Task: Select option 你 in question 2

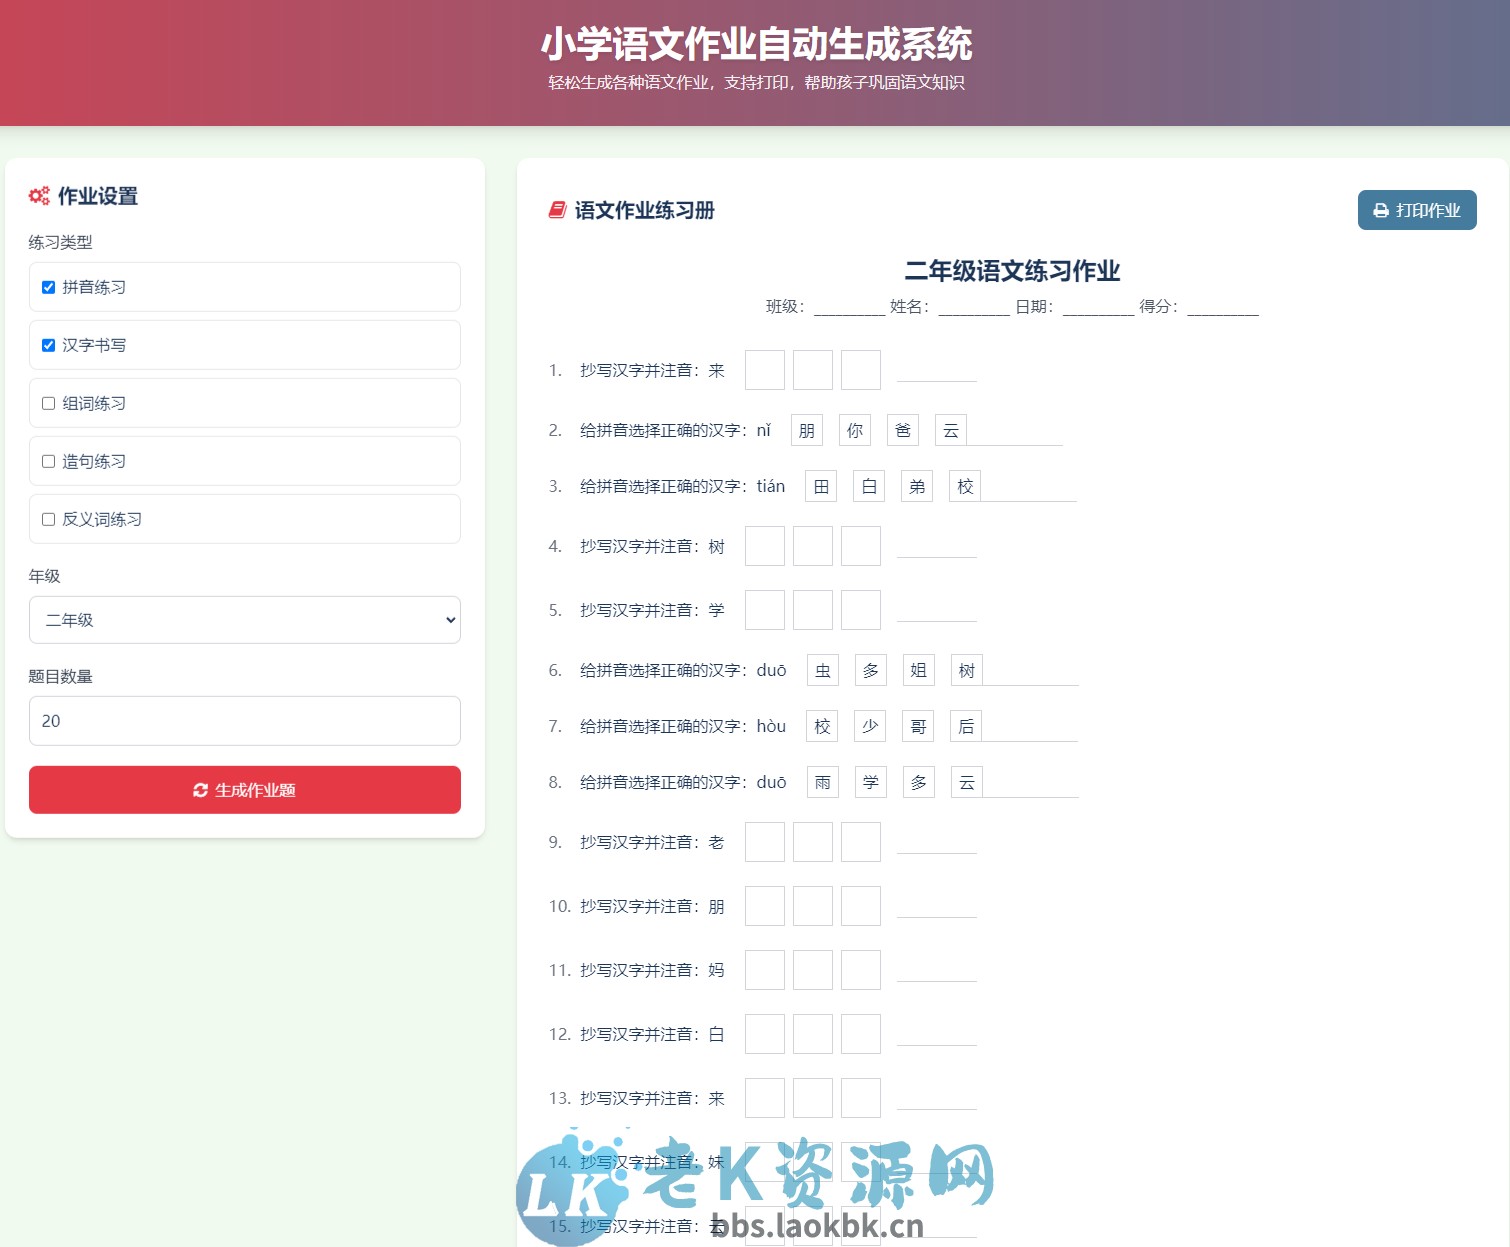Action: click(855, 430)
